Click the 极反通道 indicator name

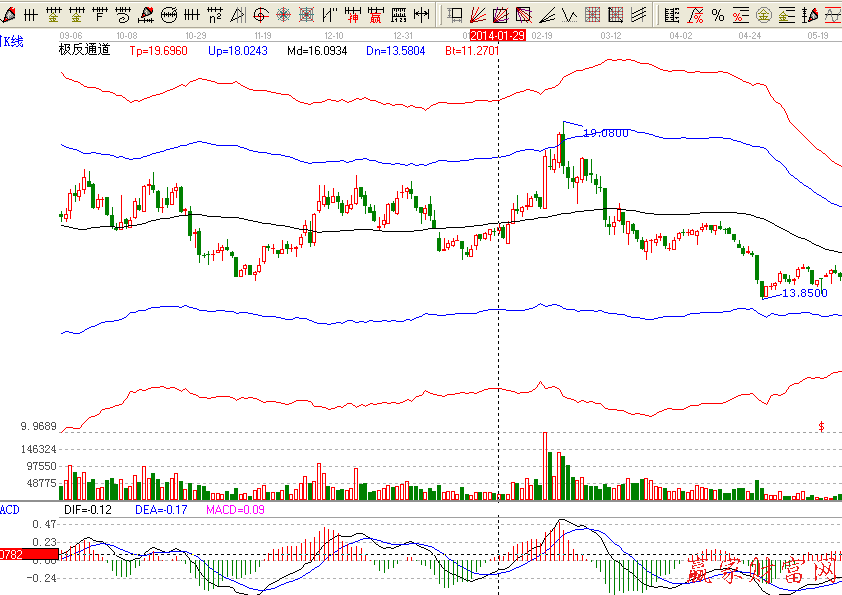pos(84,50)
